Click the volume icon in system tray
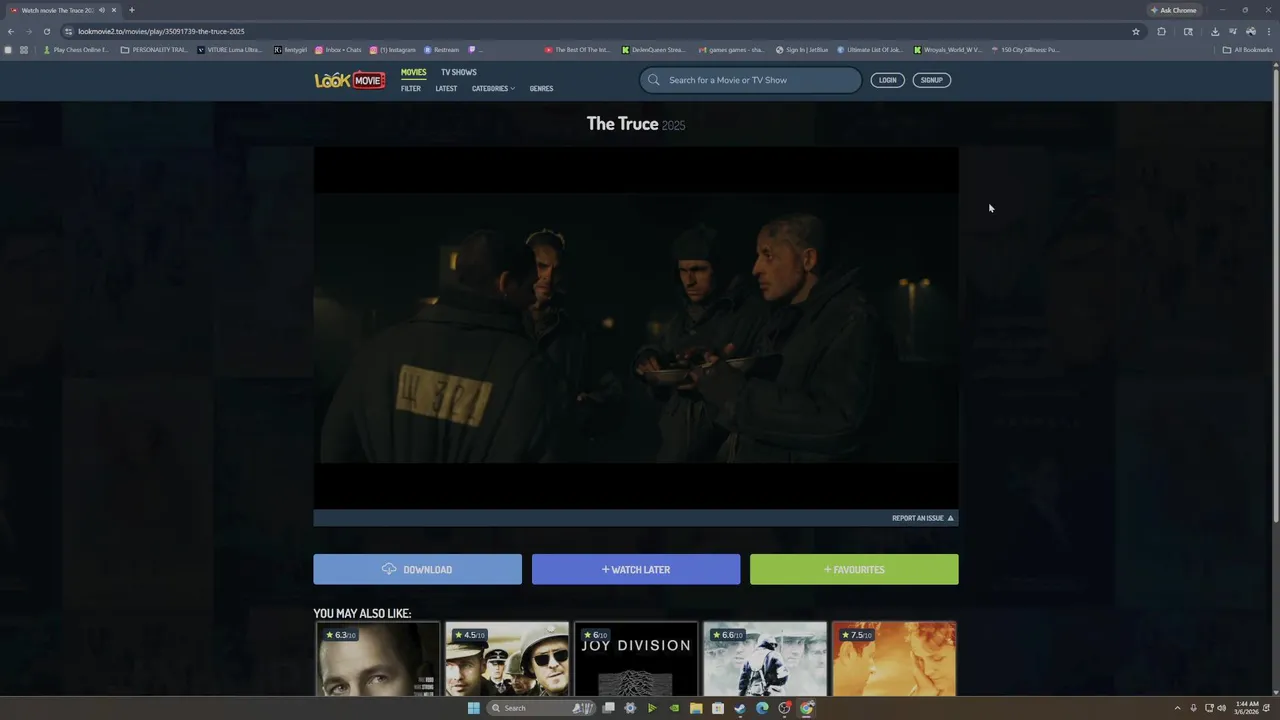This screenshot has width=1280, height=720. [1222, 708]
